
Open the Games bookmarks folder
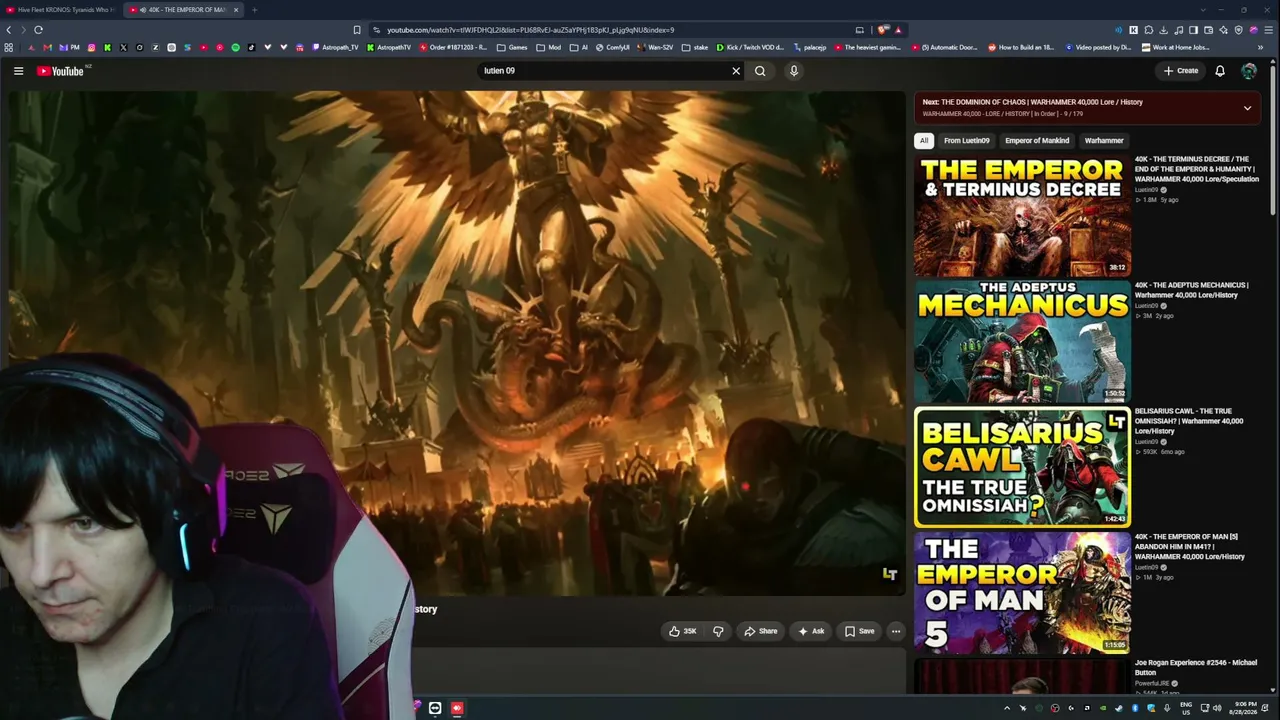click(x=512, y=47)
